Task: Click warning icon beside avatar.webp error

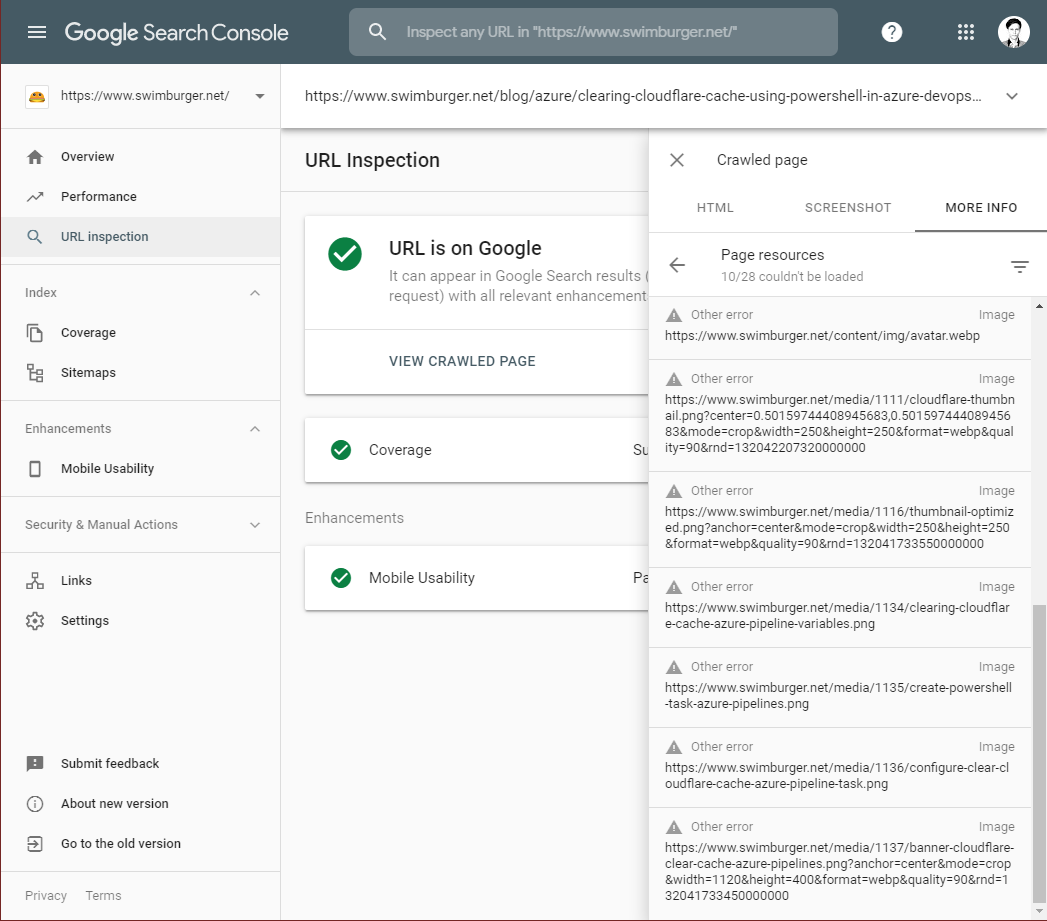Action: (x=674, y=315)
